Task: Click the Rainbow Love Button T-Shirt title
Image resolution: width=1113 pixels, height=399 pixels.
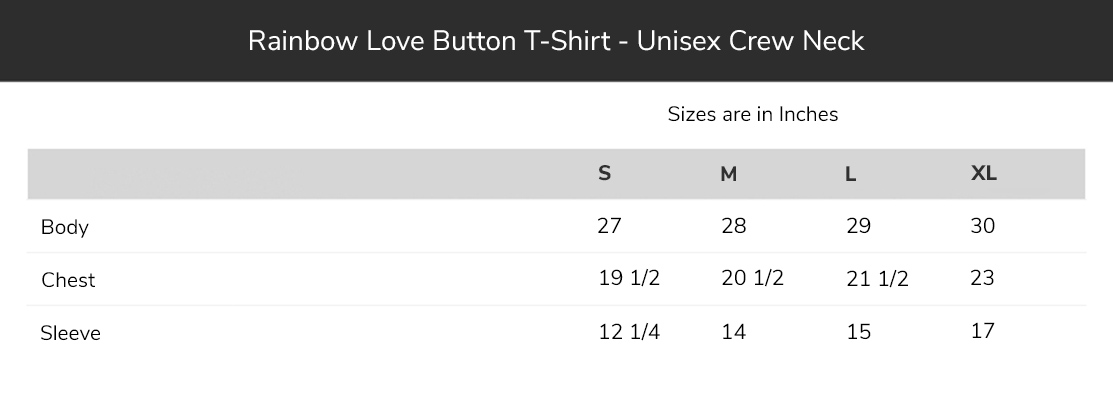Action: (x=556, y=41)
